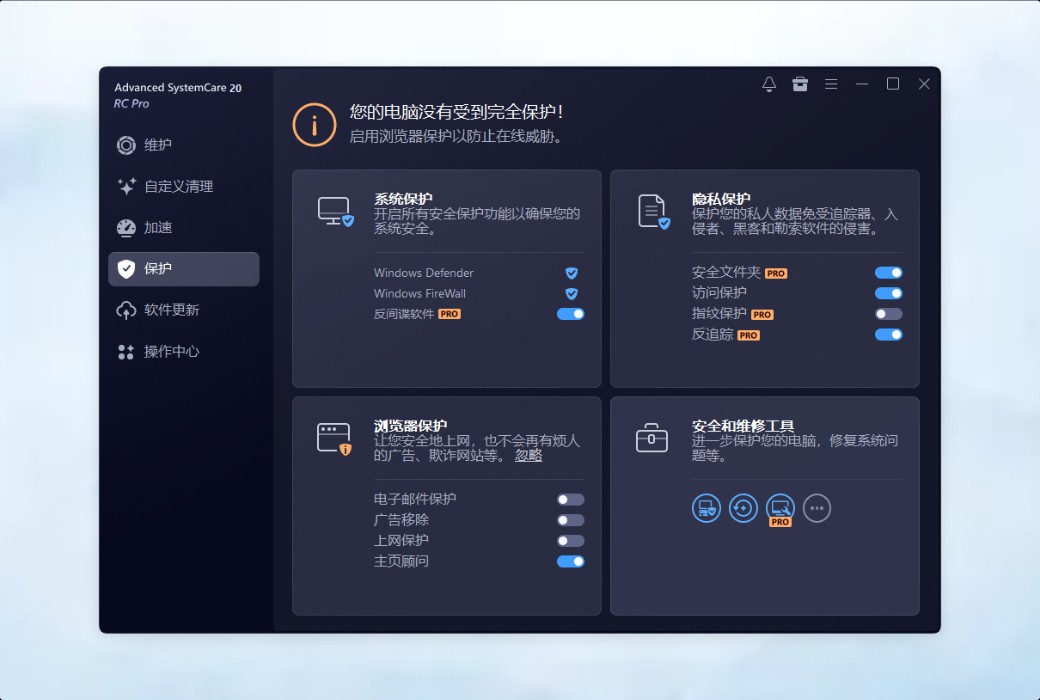Turn on 广告移除 toggle
Screen dimensions: 1040x700
pyautogui.click(x=570, y=520)
